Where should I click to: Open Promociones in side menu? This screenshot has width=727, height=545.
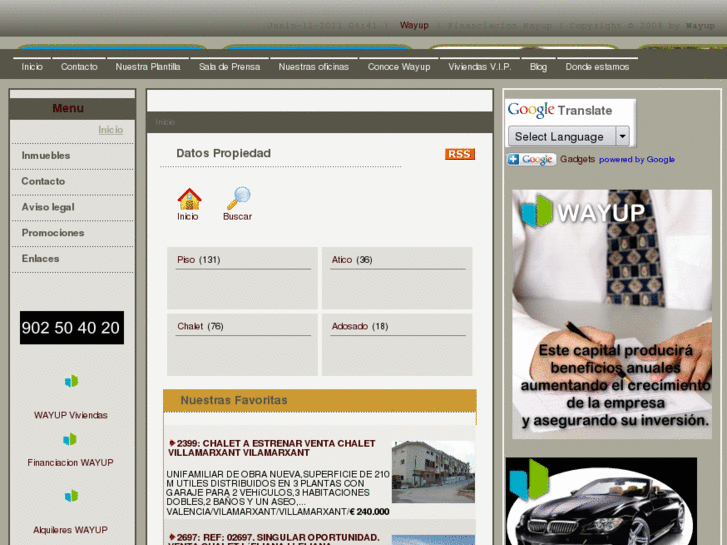53,233
